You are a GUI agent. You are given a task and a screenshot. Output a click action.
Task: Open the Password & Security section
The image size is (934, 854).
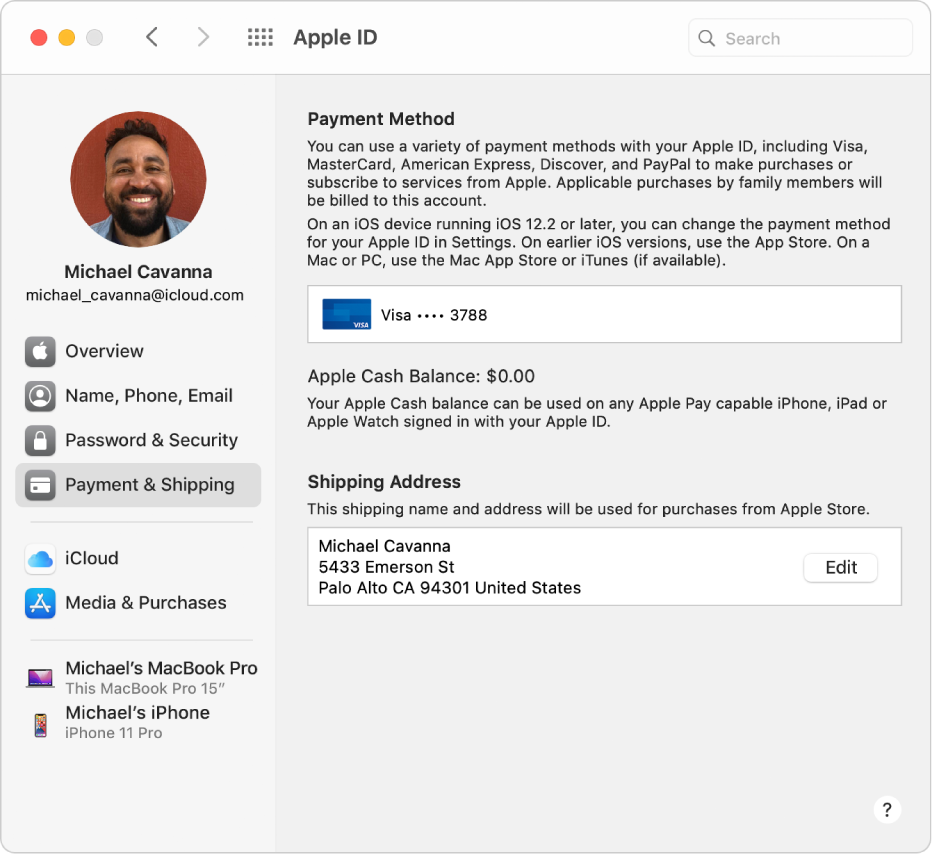pyautogui.click(x=151, y=440)
